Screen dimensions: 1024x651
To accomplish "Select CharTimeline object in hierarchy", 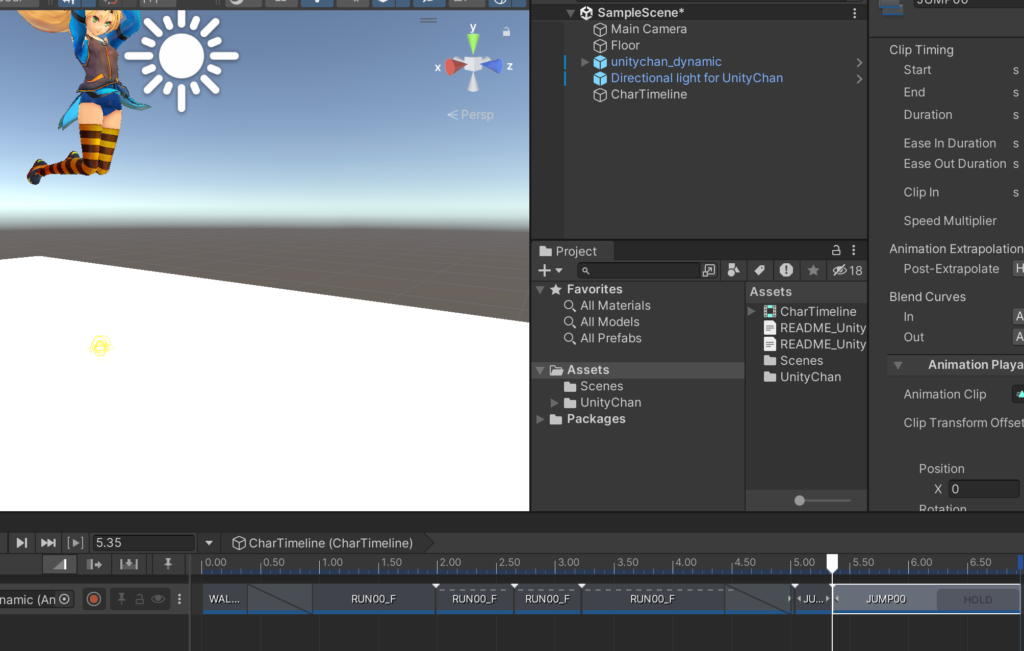I will 648,94.
